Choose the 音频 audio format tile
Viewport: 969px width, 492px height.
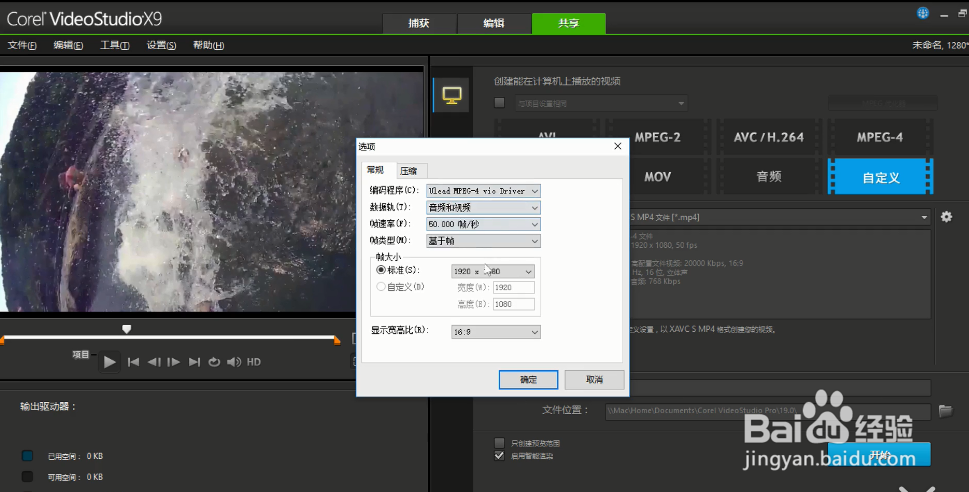(769, 177)
